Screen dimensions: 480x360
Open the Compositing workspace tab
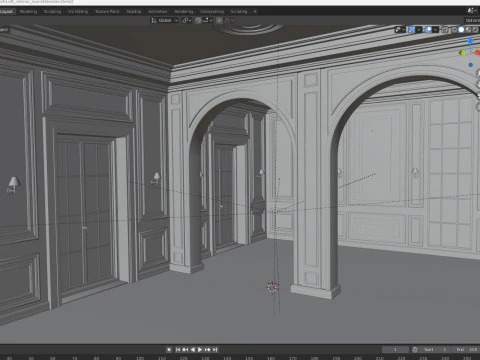212,11
